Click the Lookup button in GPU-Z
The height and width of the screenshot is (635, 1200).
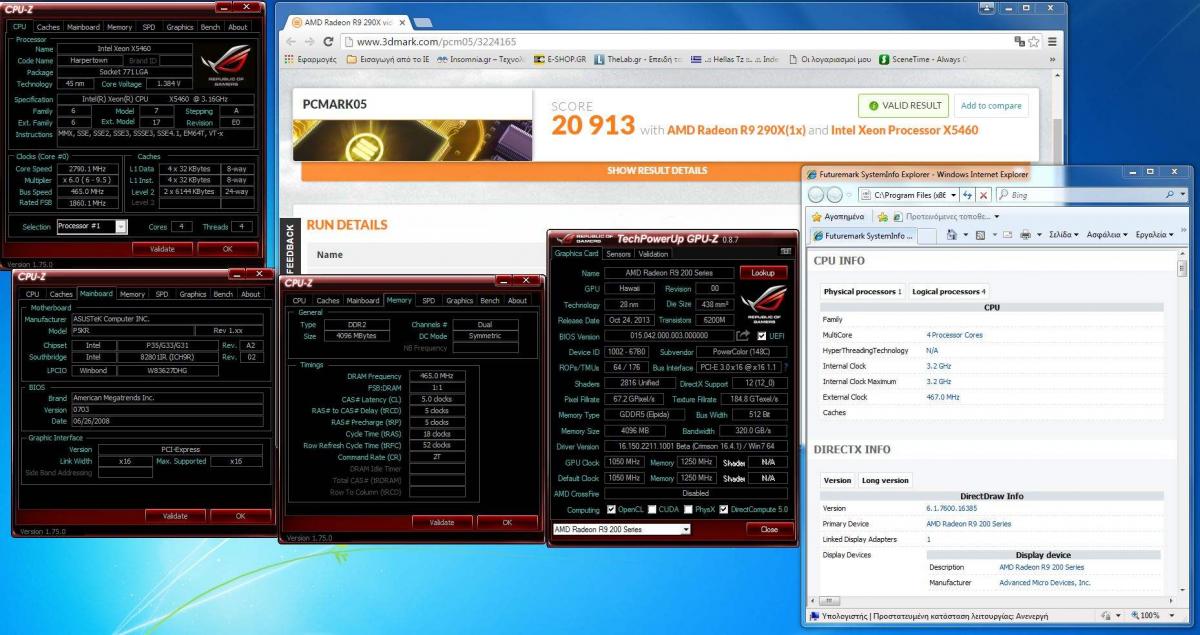763,272
